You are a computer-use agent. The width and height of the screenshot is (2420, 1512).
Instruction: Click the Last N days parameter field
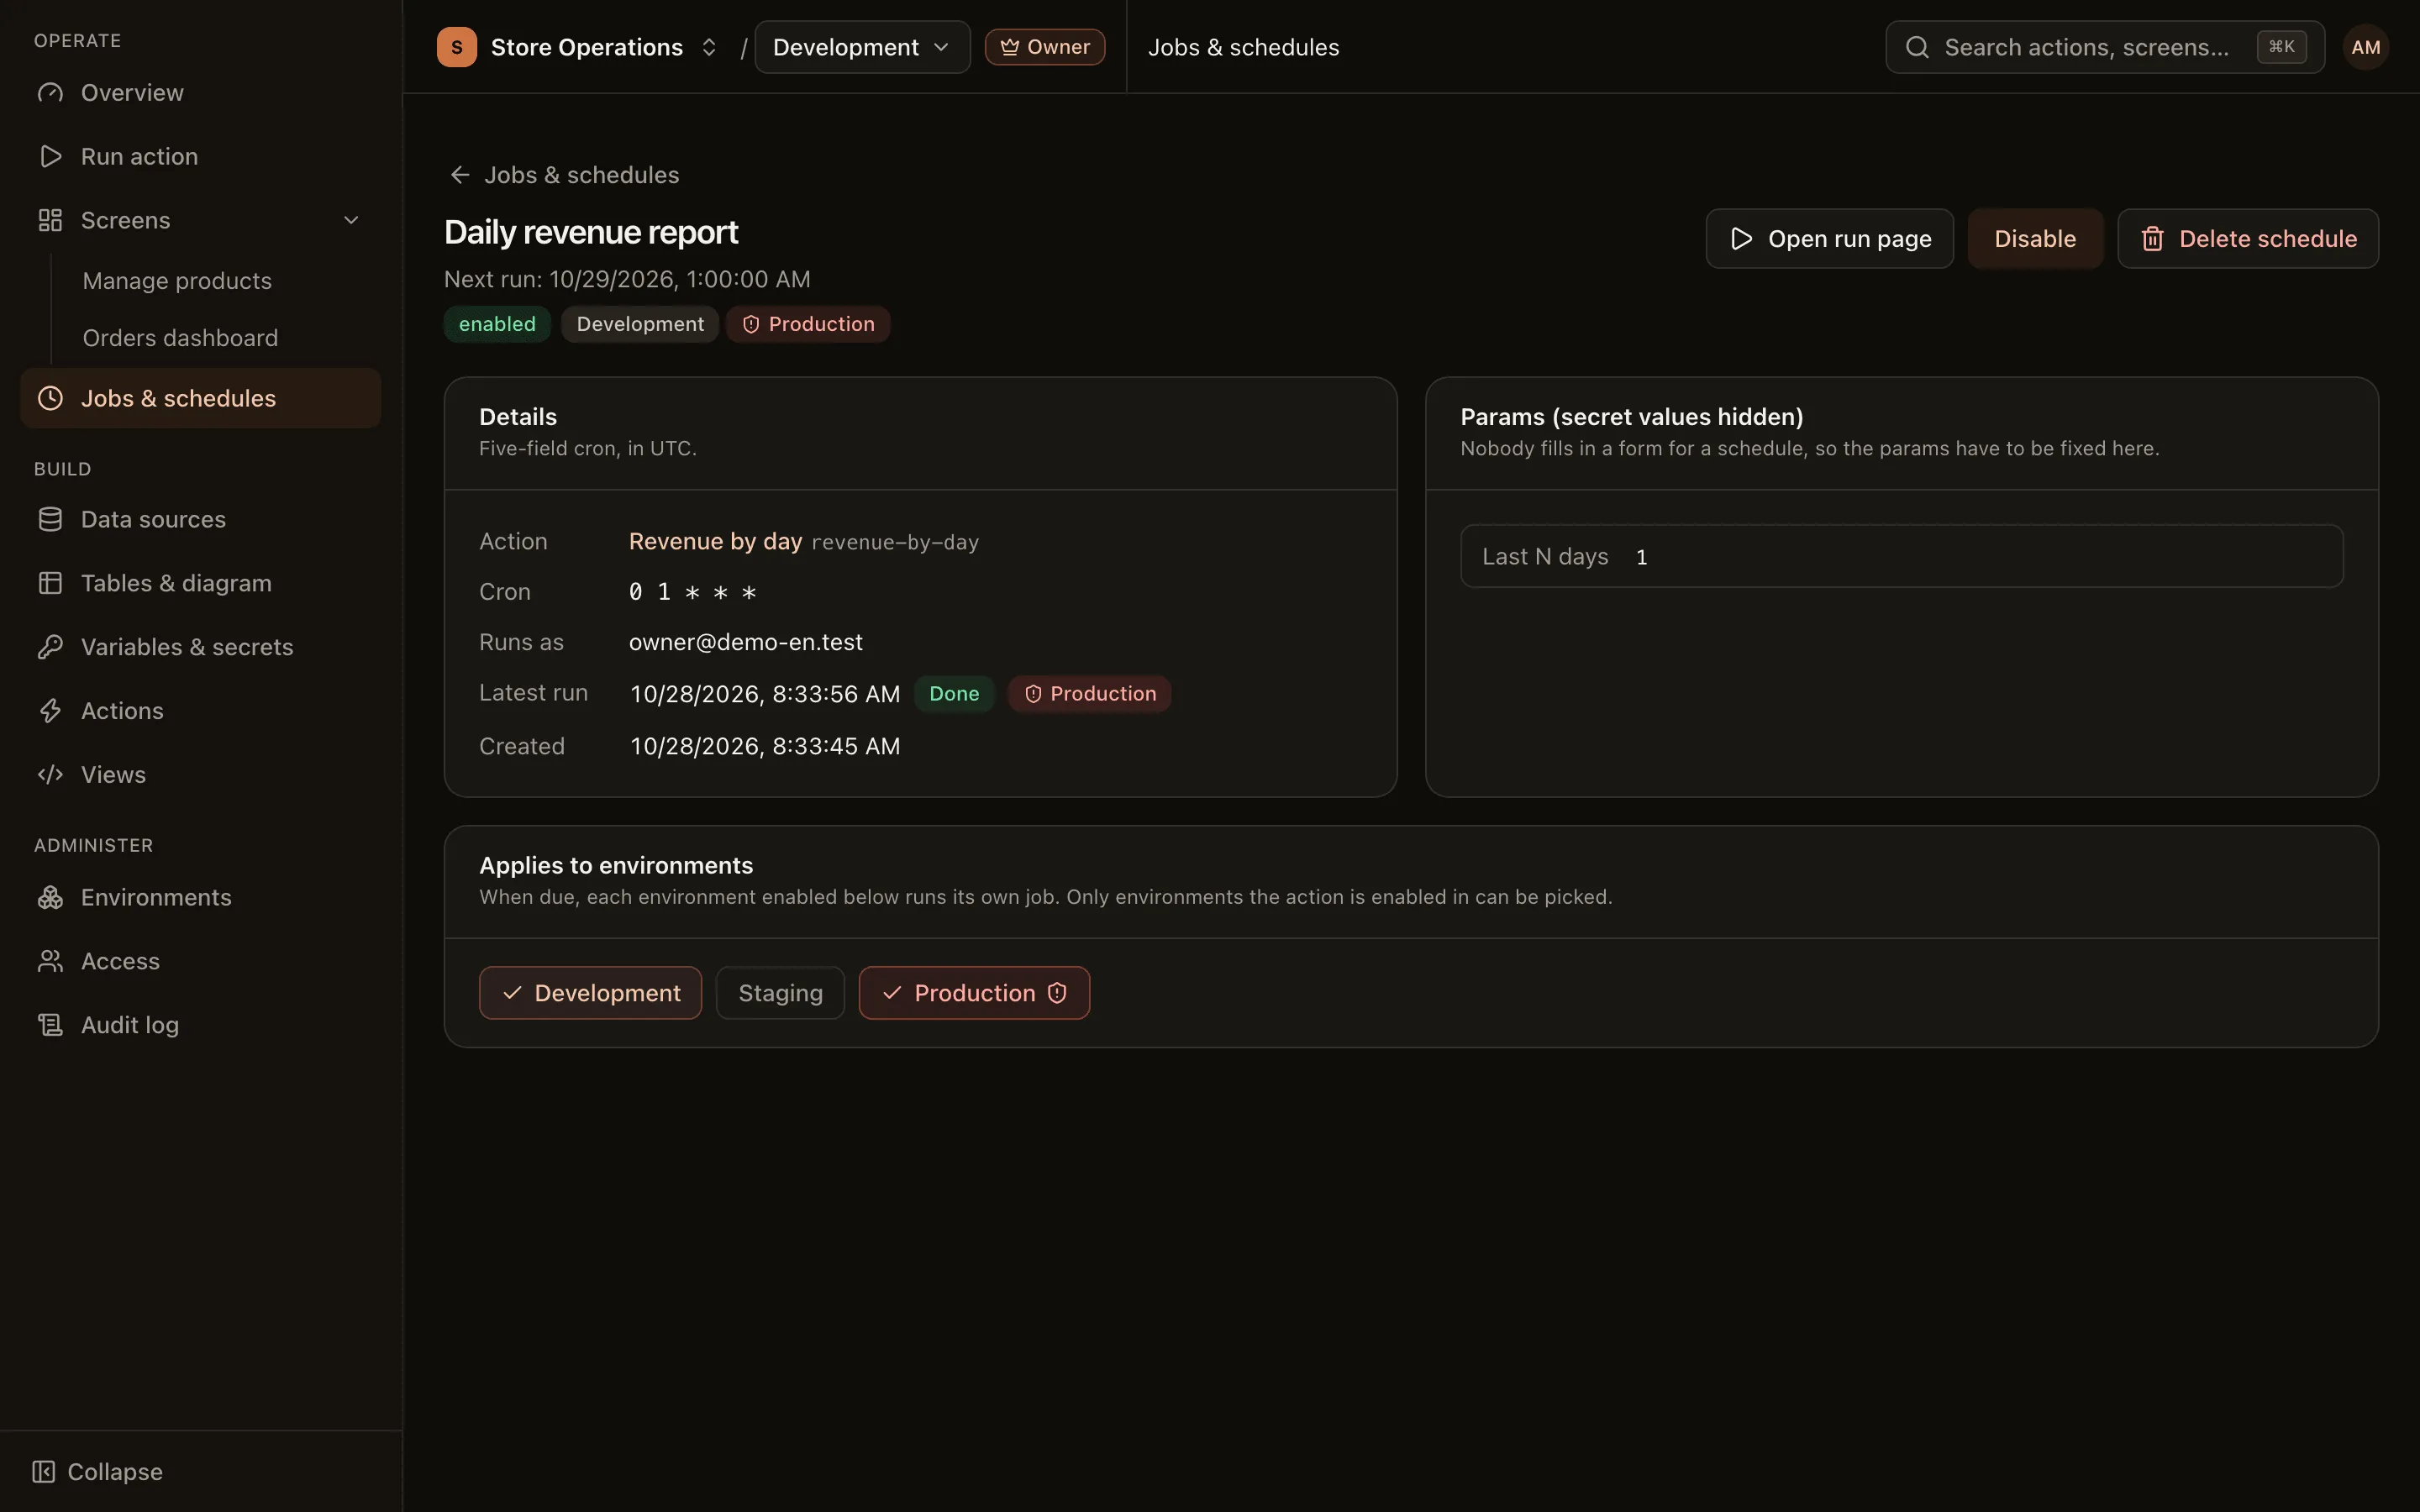tap(1902, 556)
